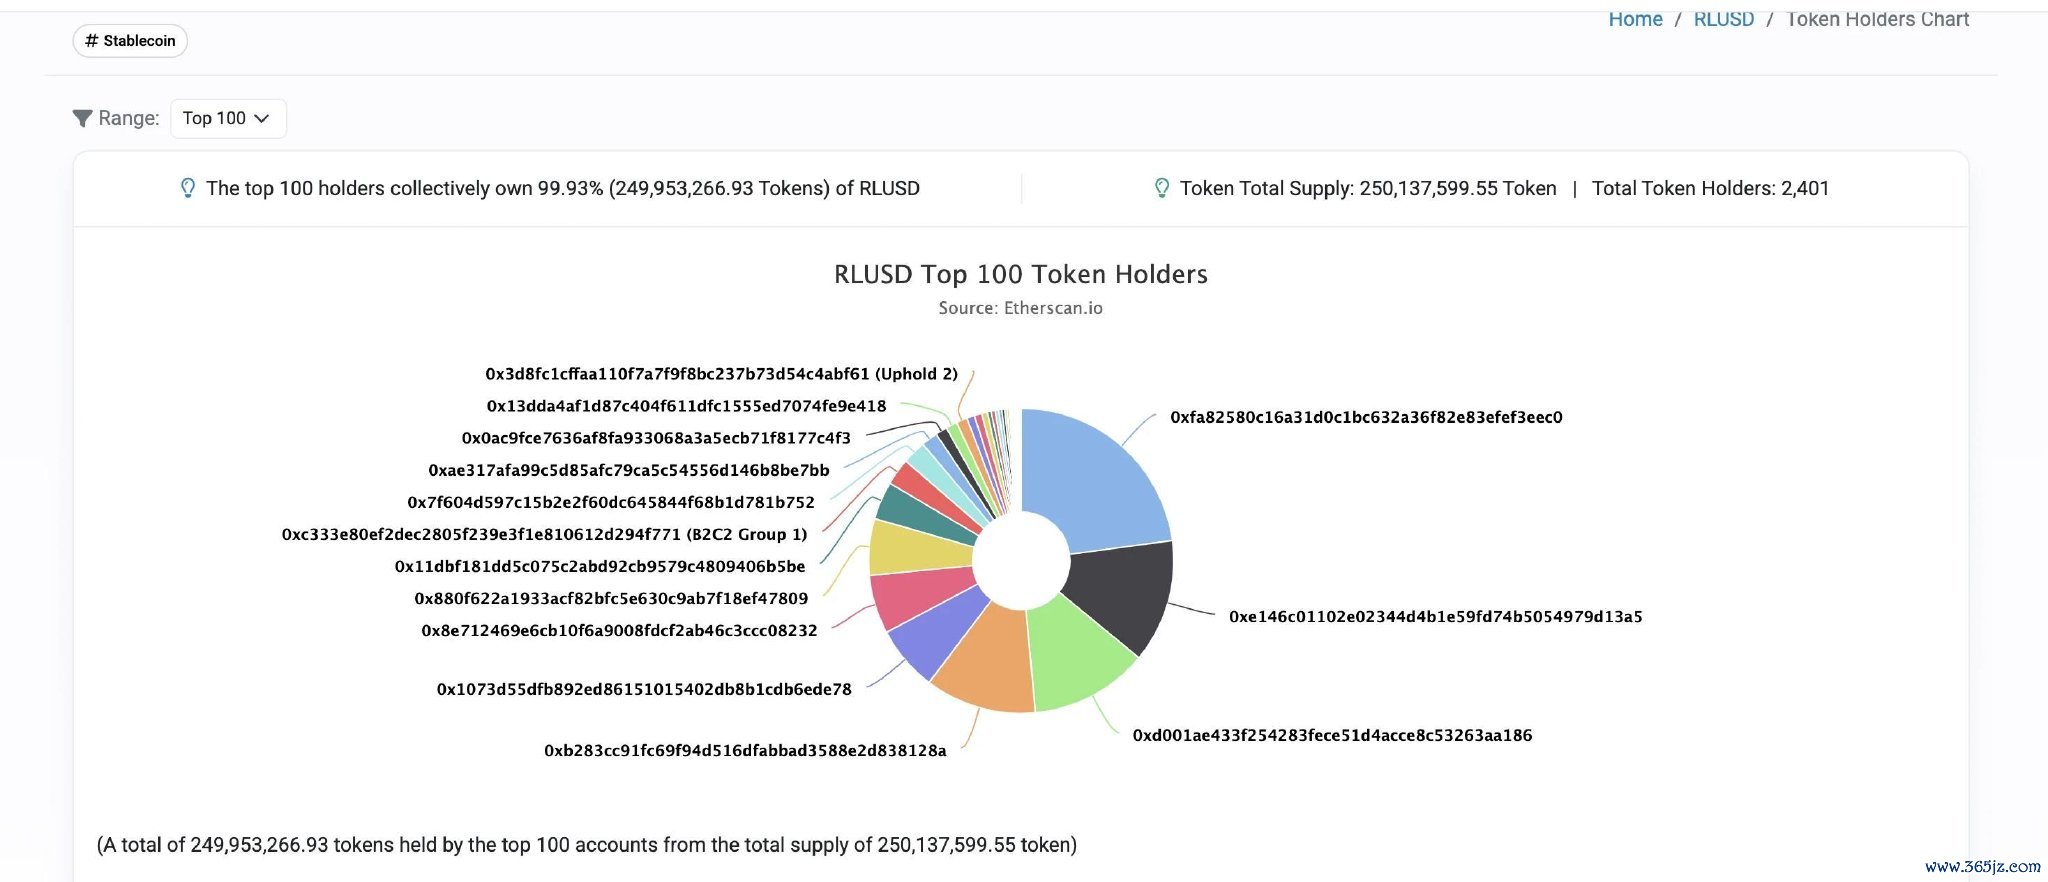Viewport: 2048px width, 882px height.
Task: Click the Stablecoin hashtag tag
Action: click(x=130, y=41)
